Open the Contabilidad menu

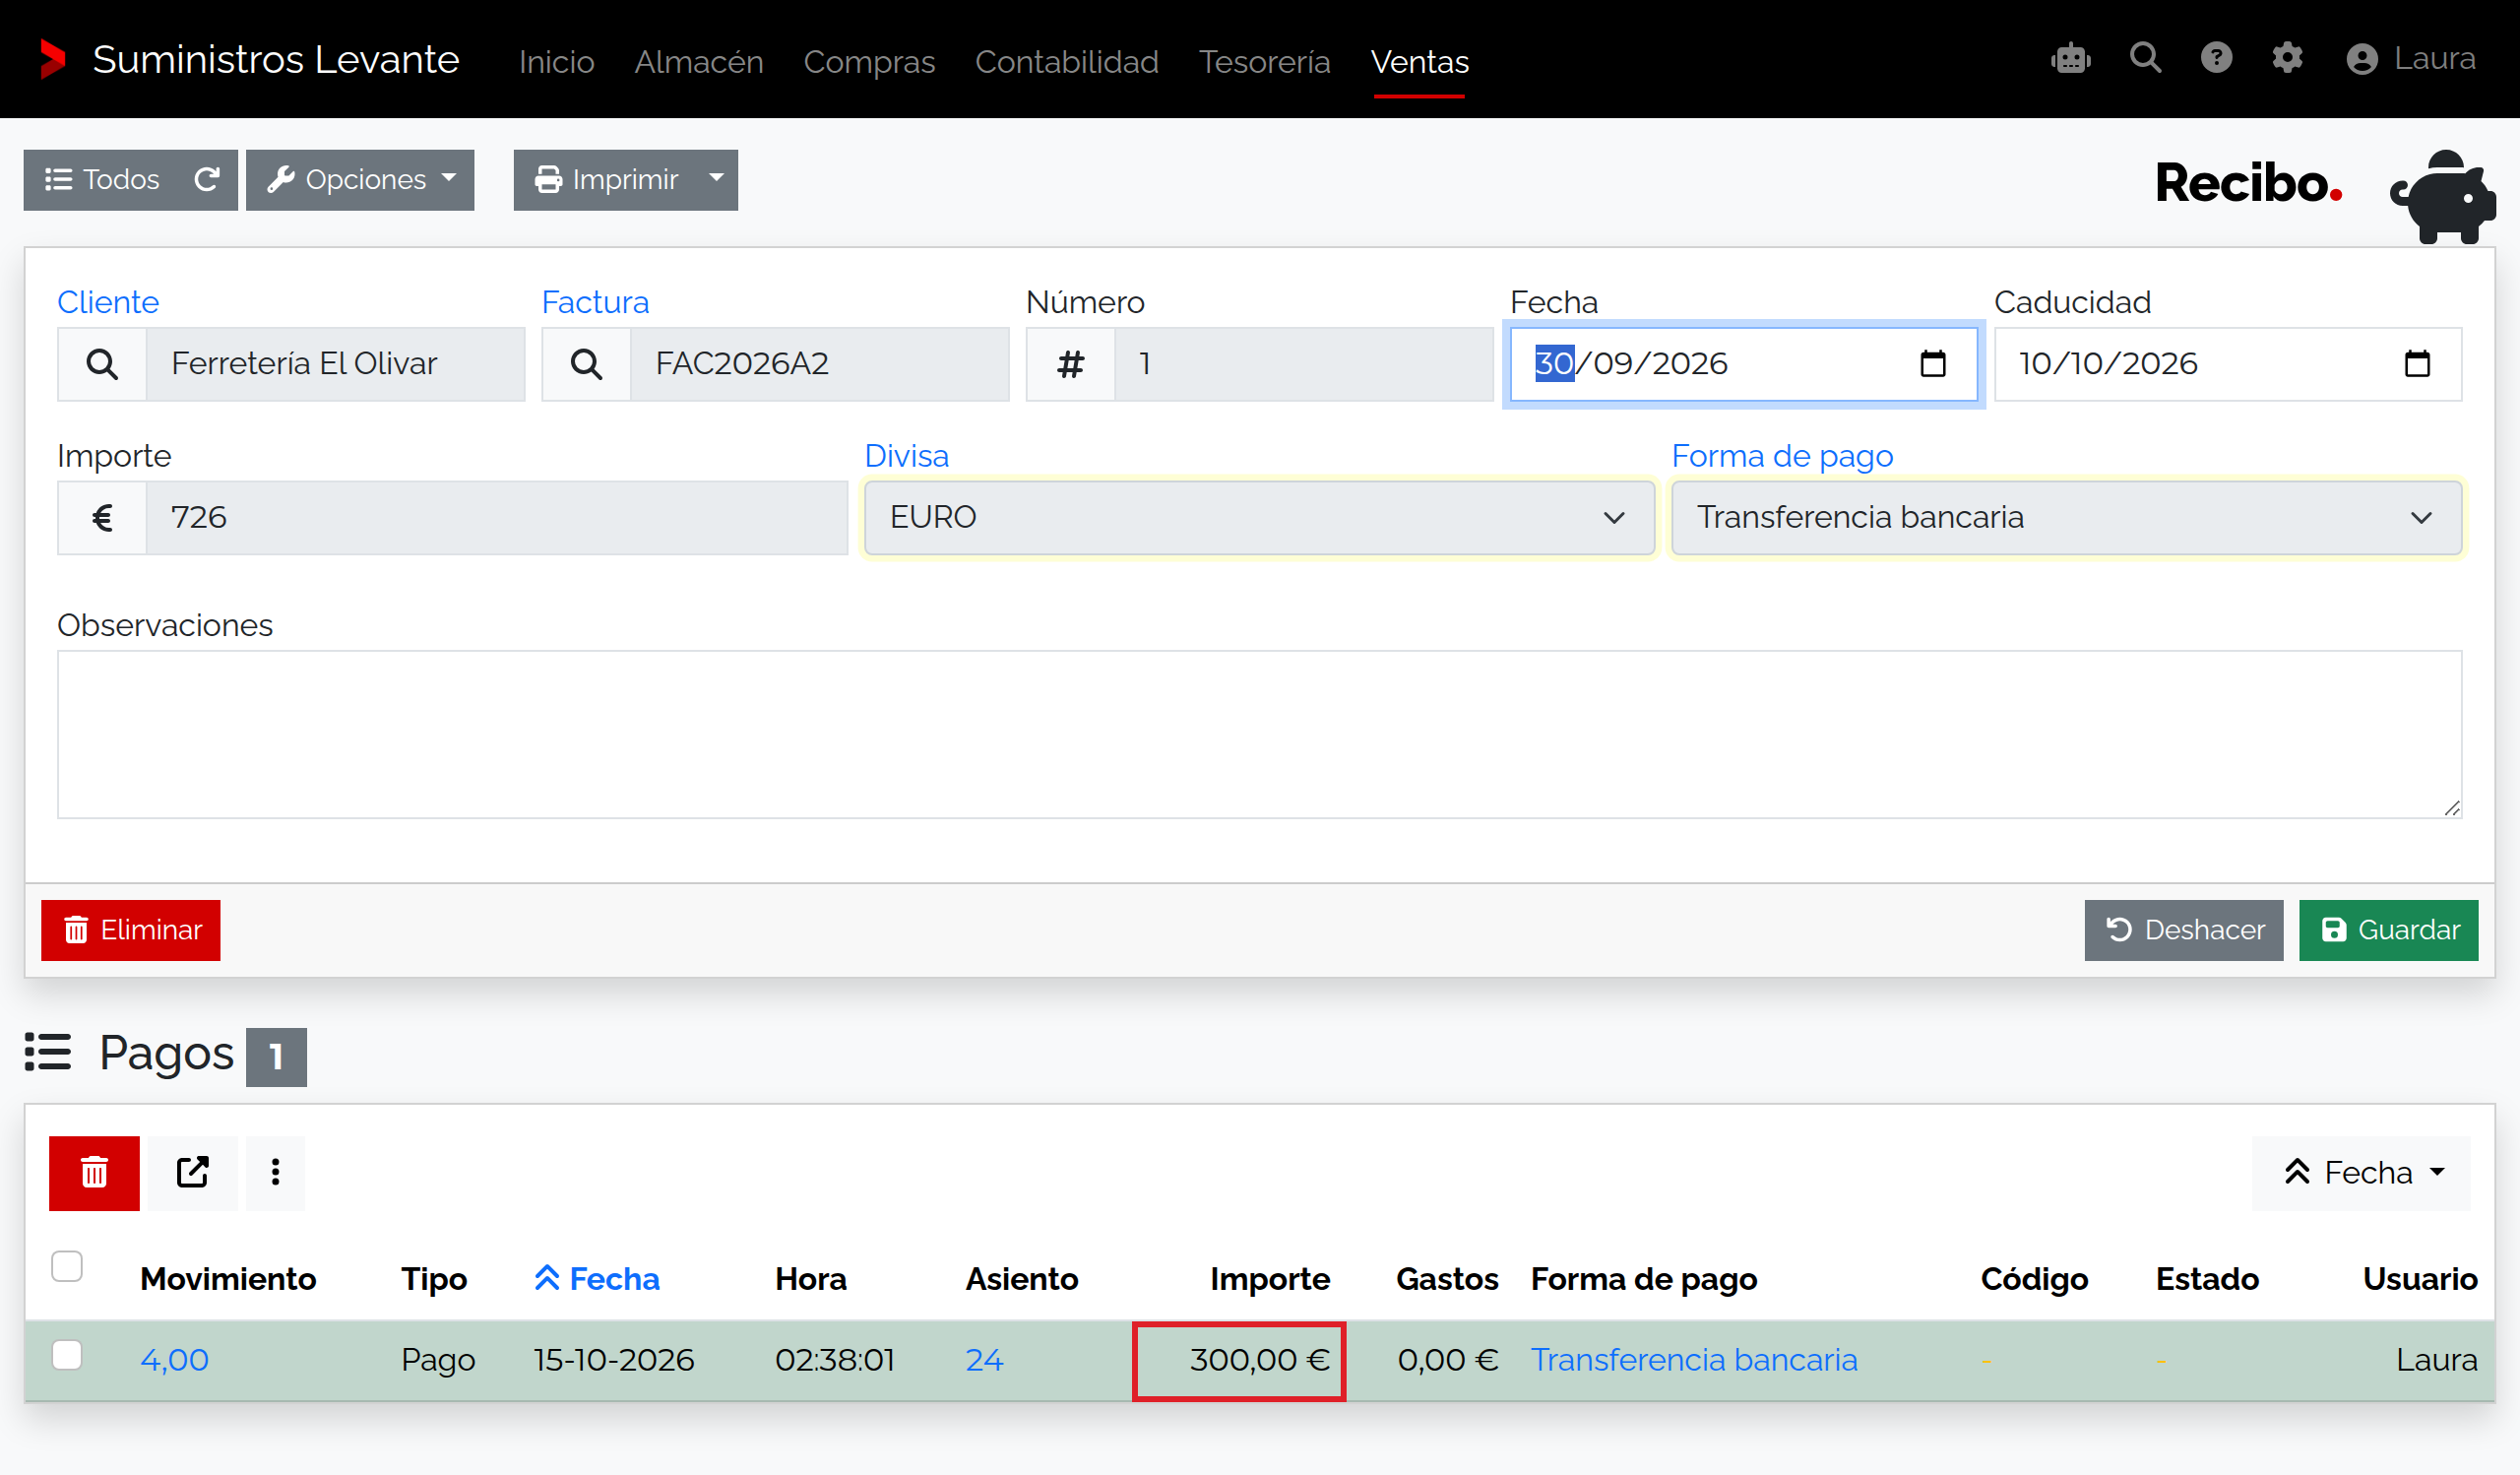1067,62
